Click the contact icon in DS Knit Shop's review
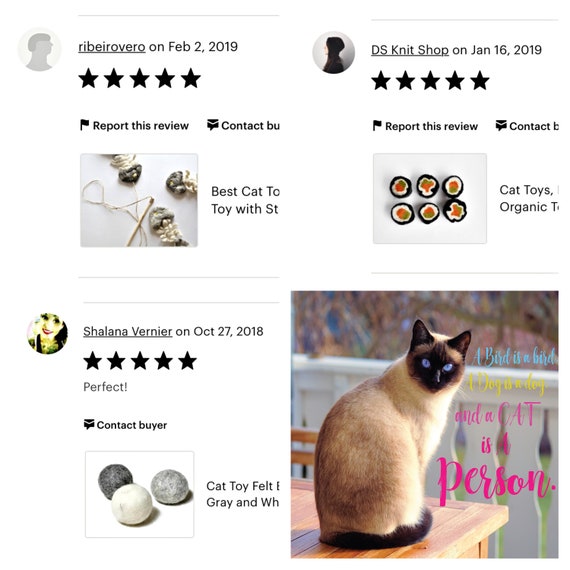Image resolution: width=570 pixels, height=570 pixels. [x=501, y=125]
